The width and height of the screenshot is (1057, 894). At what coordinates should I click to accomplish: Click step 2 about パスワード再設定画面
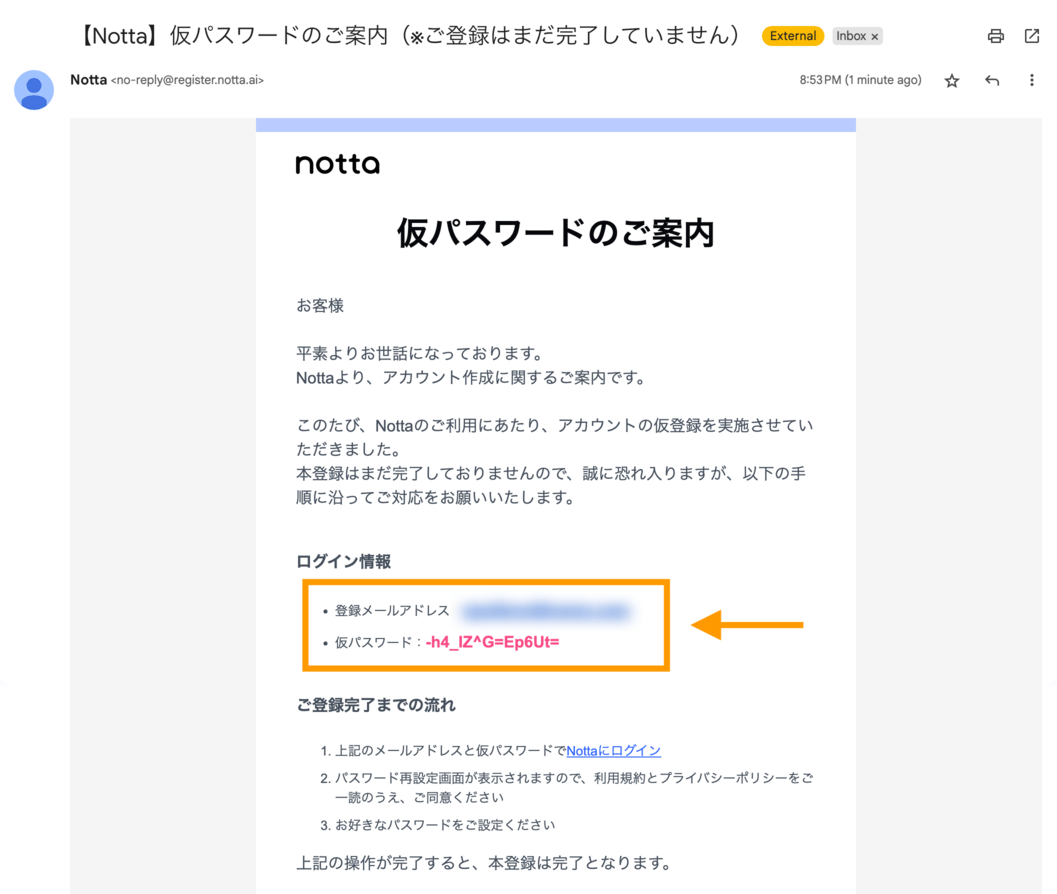click(x=574, y=787)
